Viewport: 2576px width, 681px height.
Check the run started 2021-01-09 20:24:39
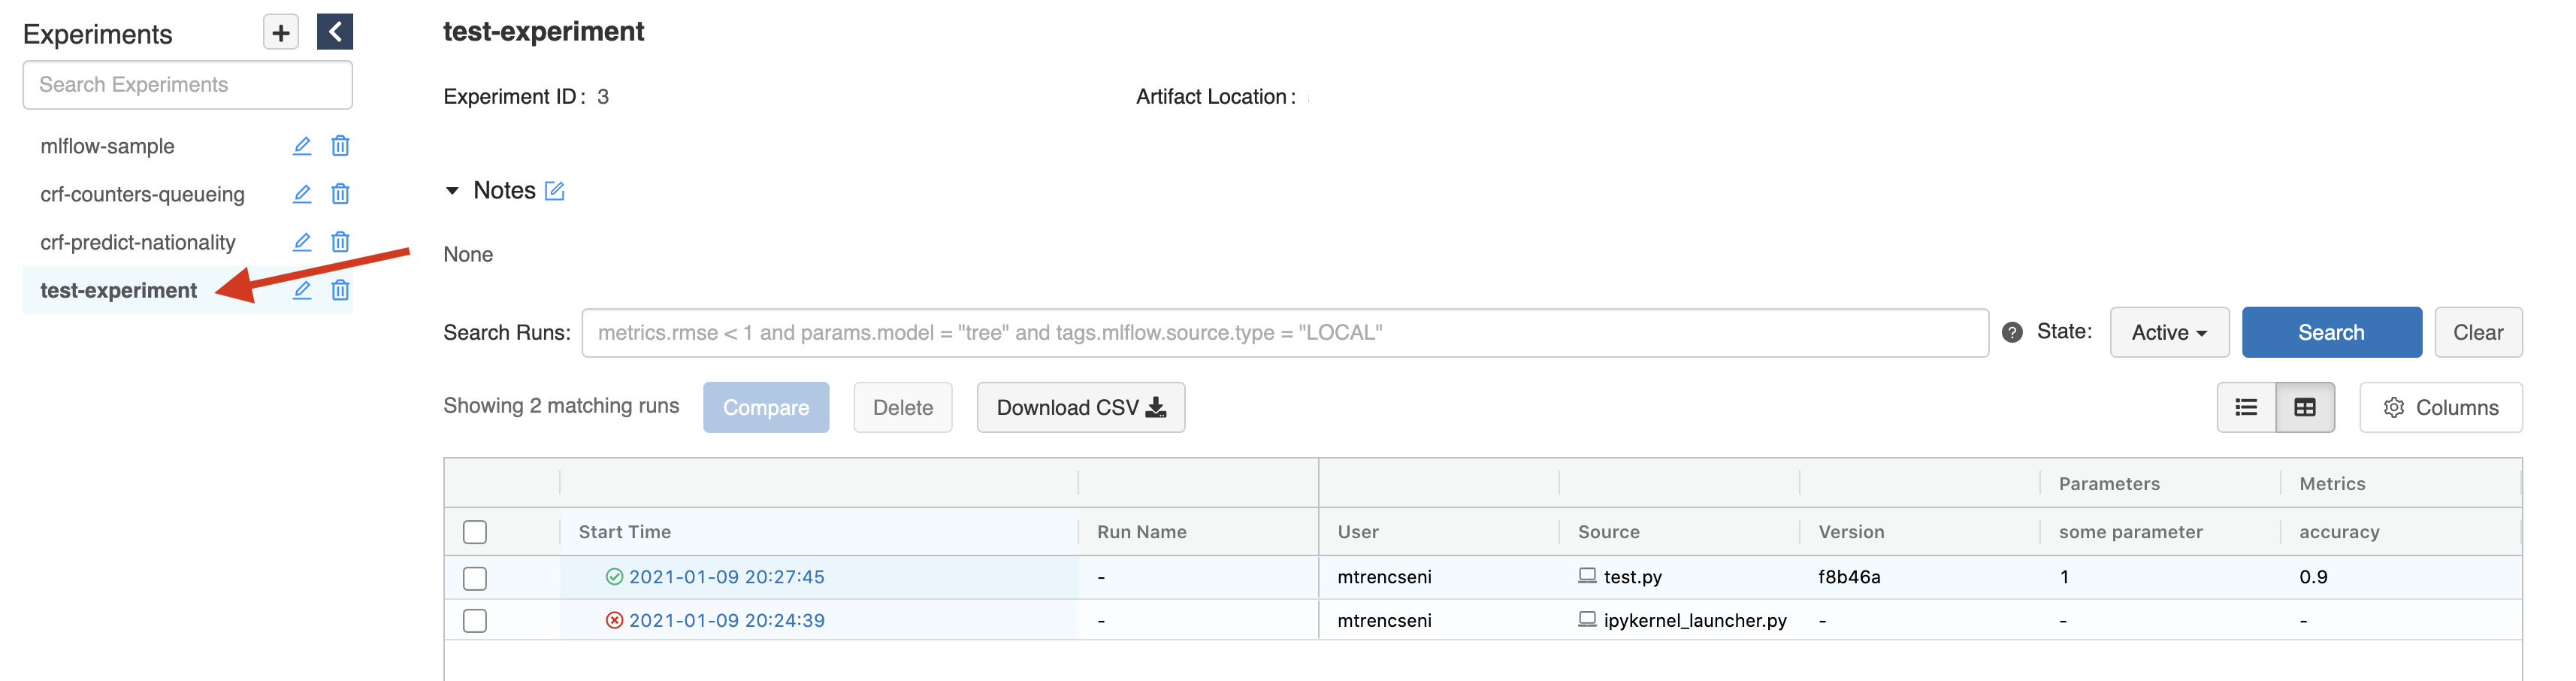click(475, 621)
